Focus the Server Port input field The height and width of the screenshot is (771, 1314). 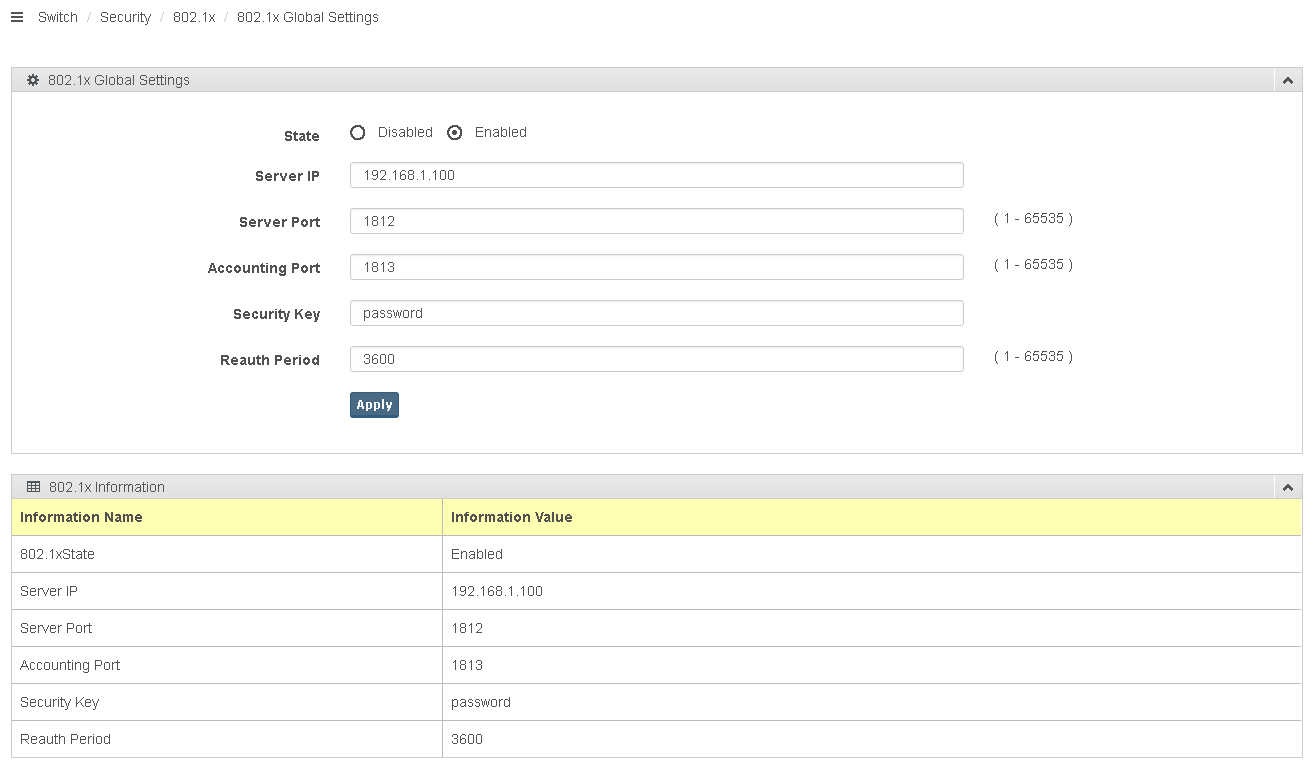coord(656,221)
